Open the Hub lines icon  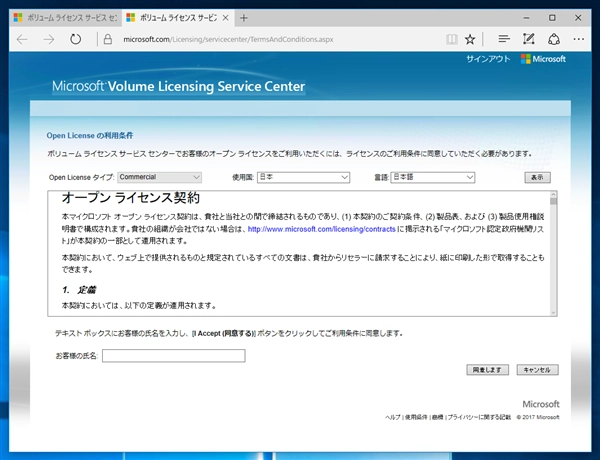pos(504,39)
